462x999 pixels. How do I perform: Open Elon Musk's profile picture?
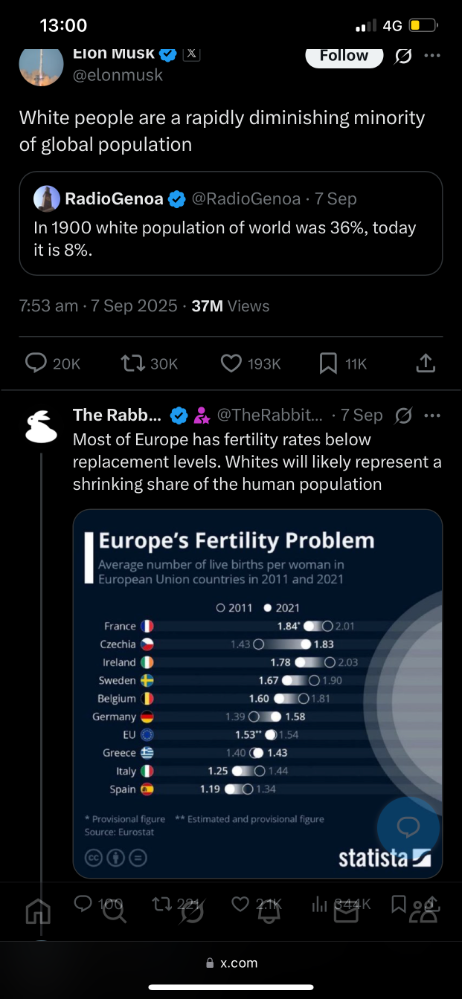[x=41, y=64]
